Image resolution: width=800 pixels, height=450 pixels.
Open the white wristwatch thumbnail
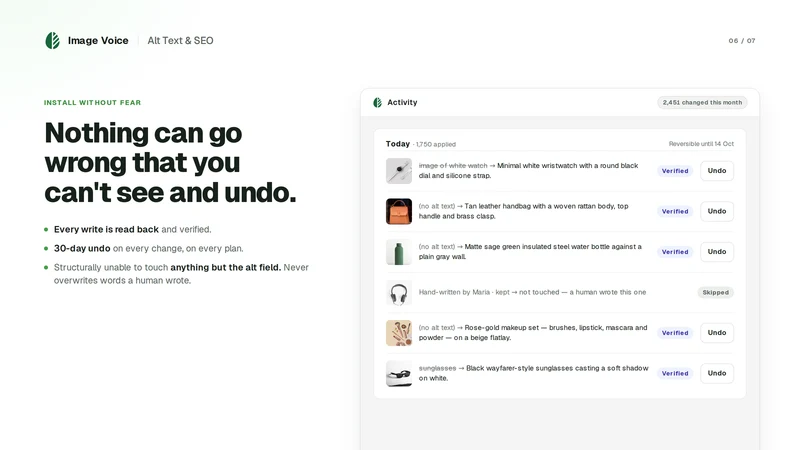(399, 171)
